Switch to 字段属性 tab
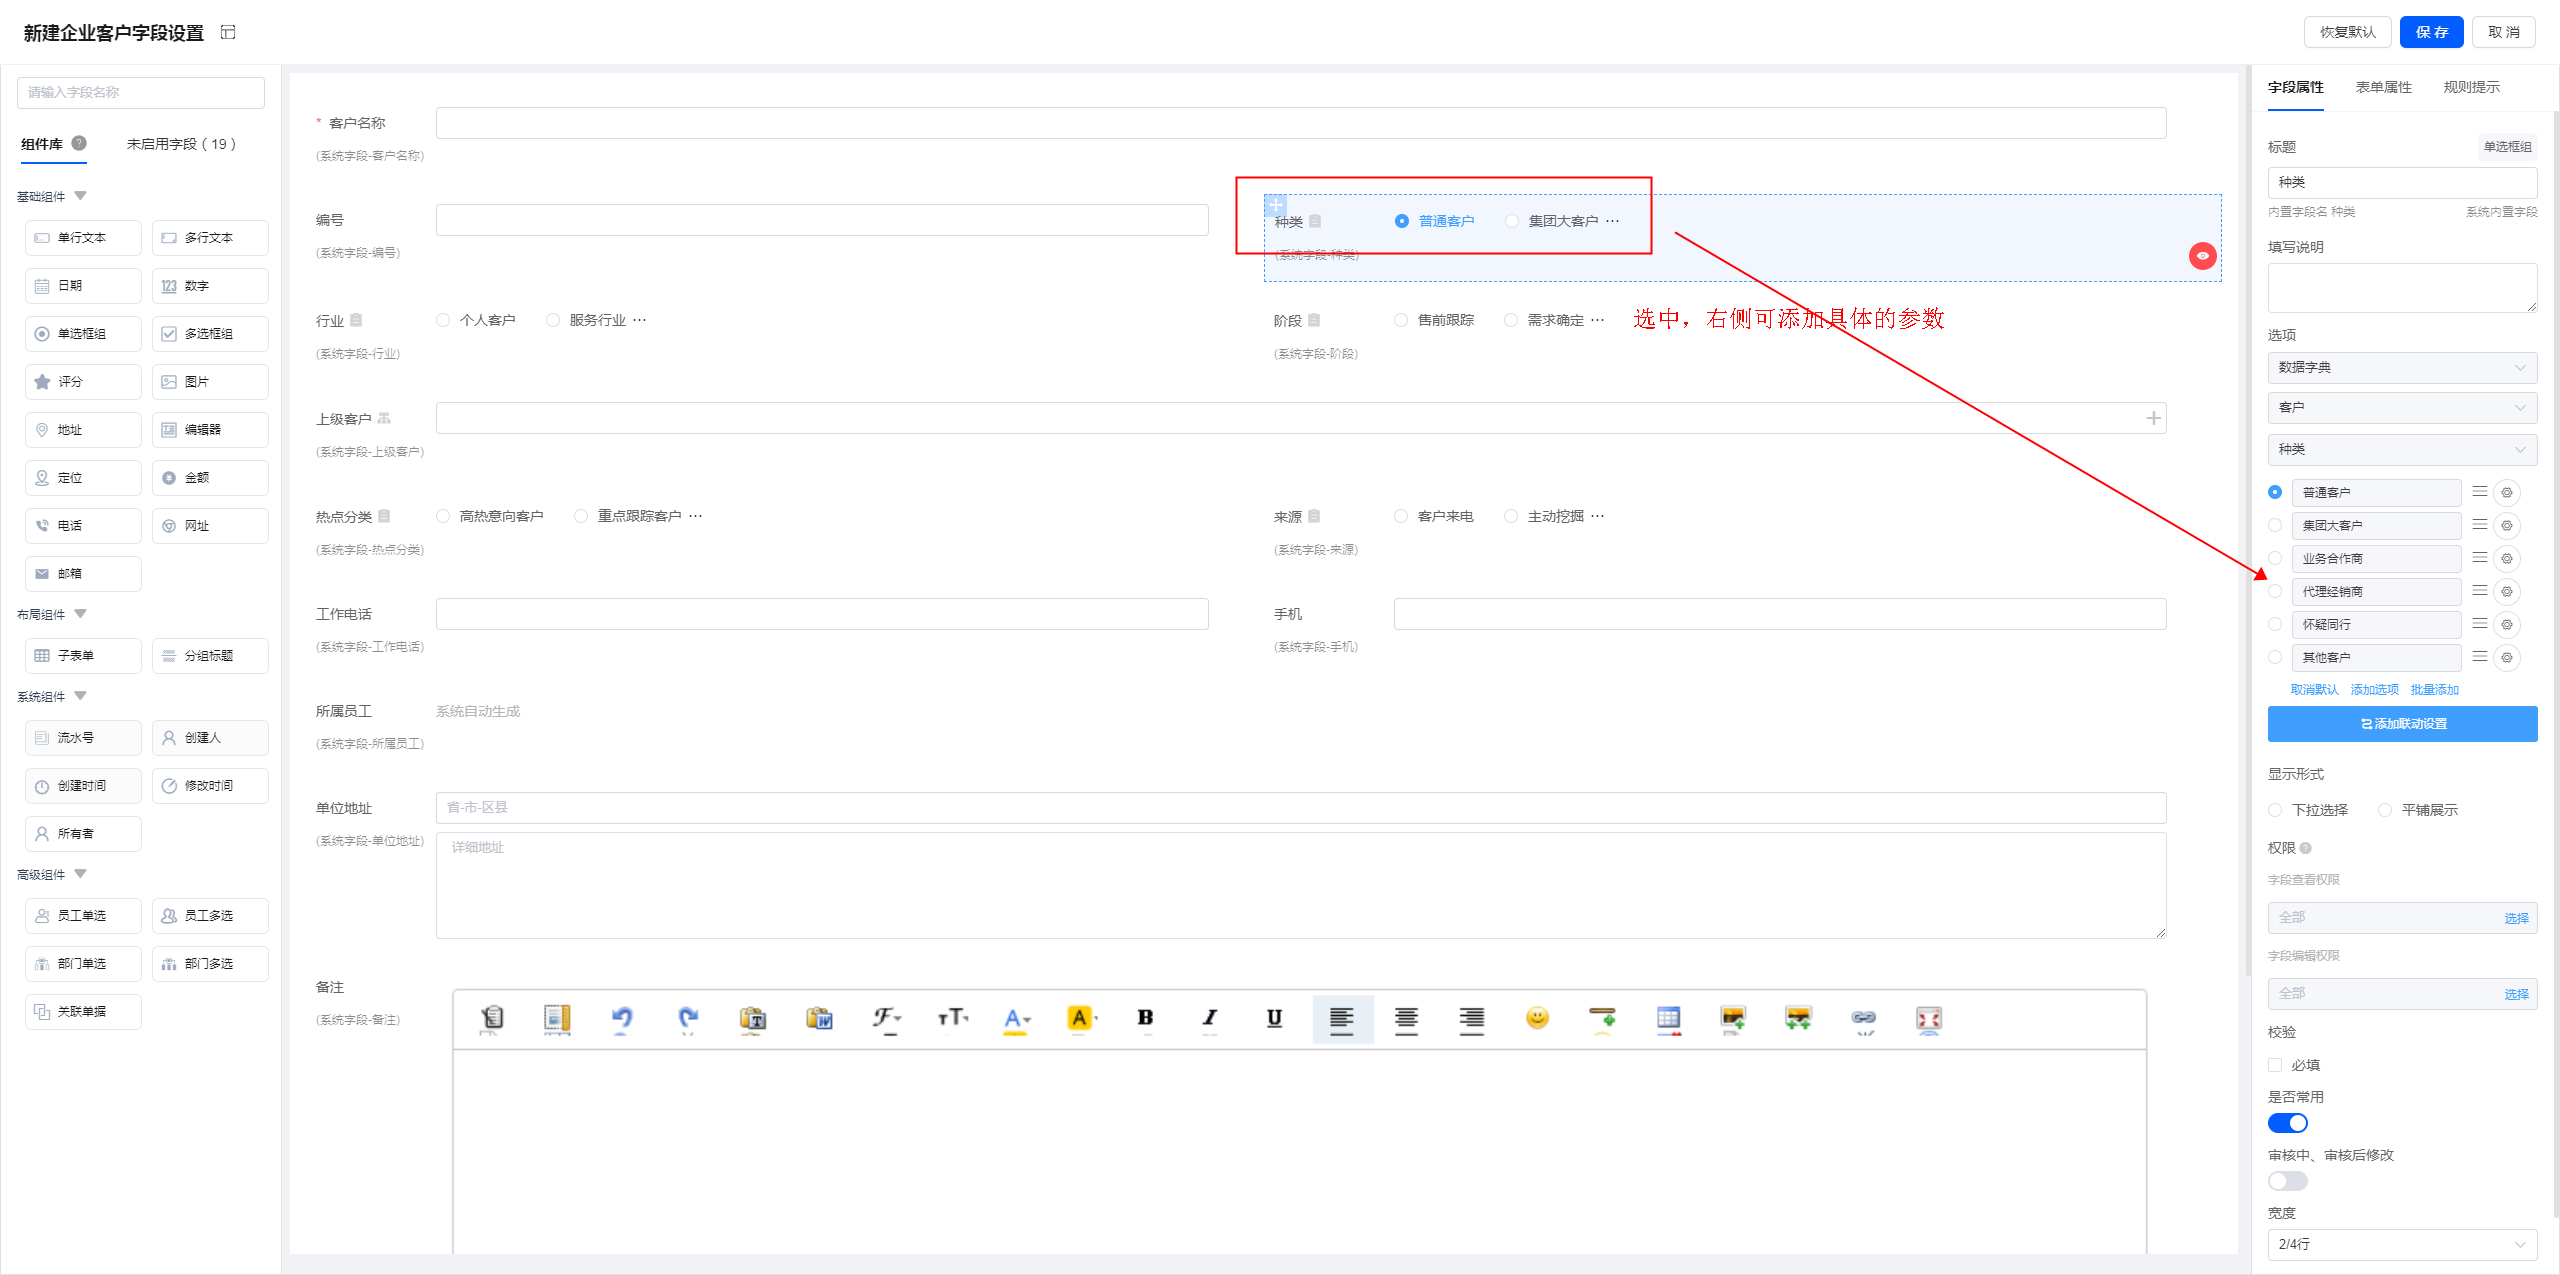Screen dimensions: 2560x1275 pos(2295,87)
